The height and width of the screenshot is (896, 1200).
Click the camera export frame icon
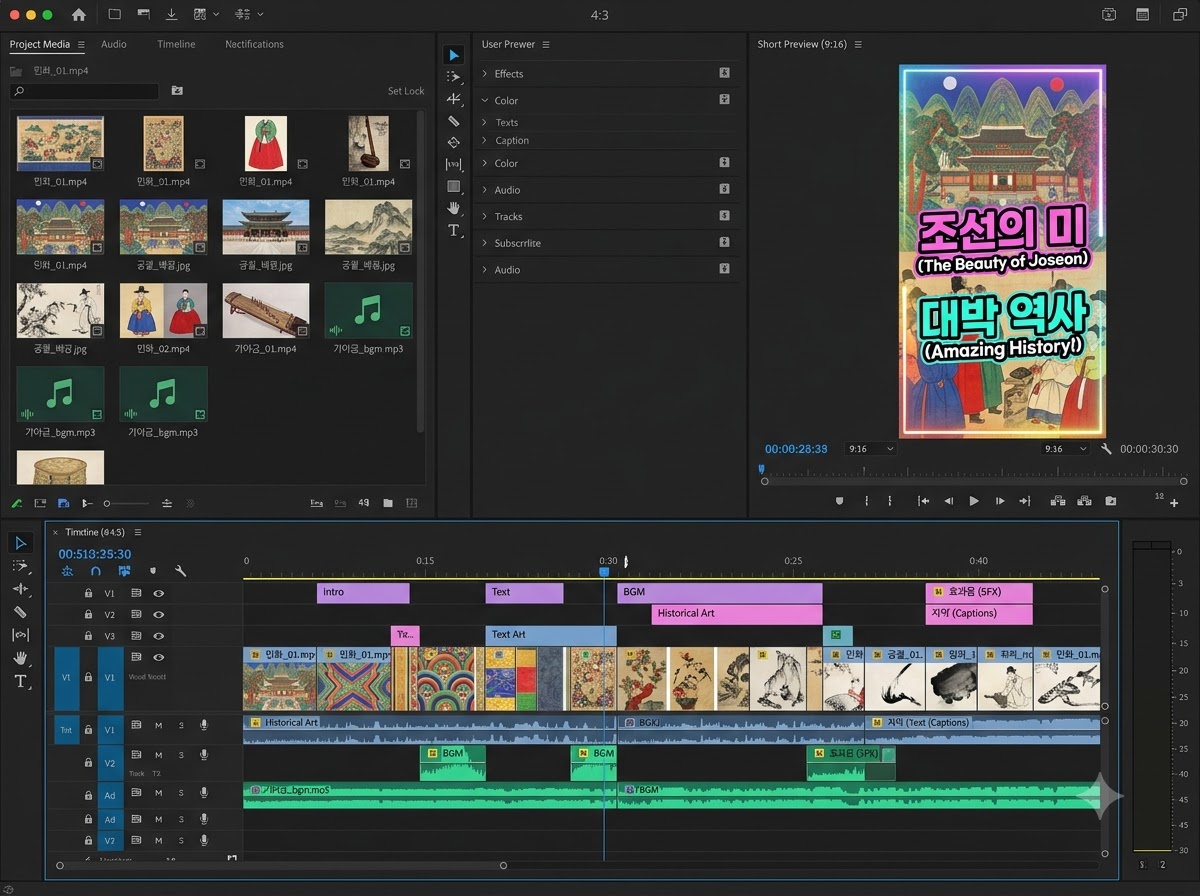tap(1110, 501)
